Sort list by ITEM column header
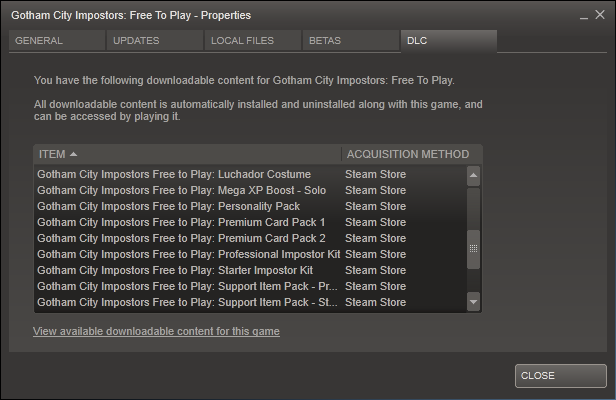The height and width of the screenshot is (400, 616). pos(188,154)
